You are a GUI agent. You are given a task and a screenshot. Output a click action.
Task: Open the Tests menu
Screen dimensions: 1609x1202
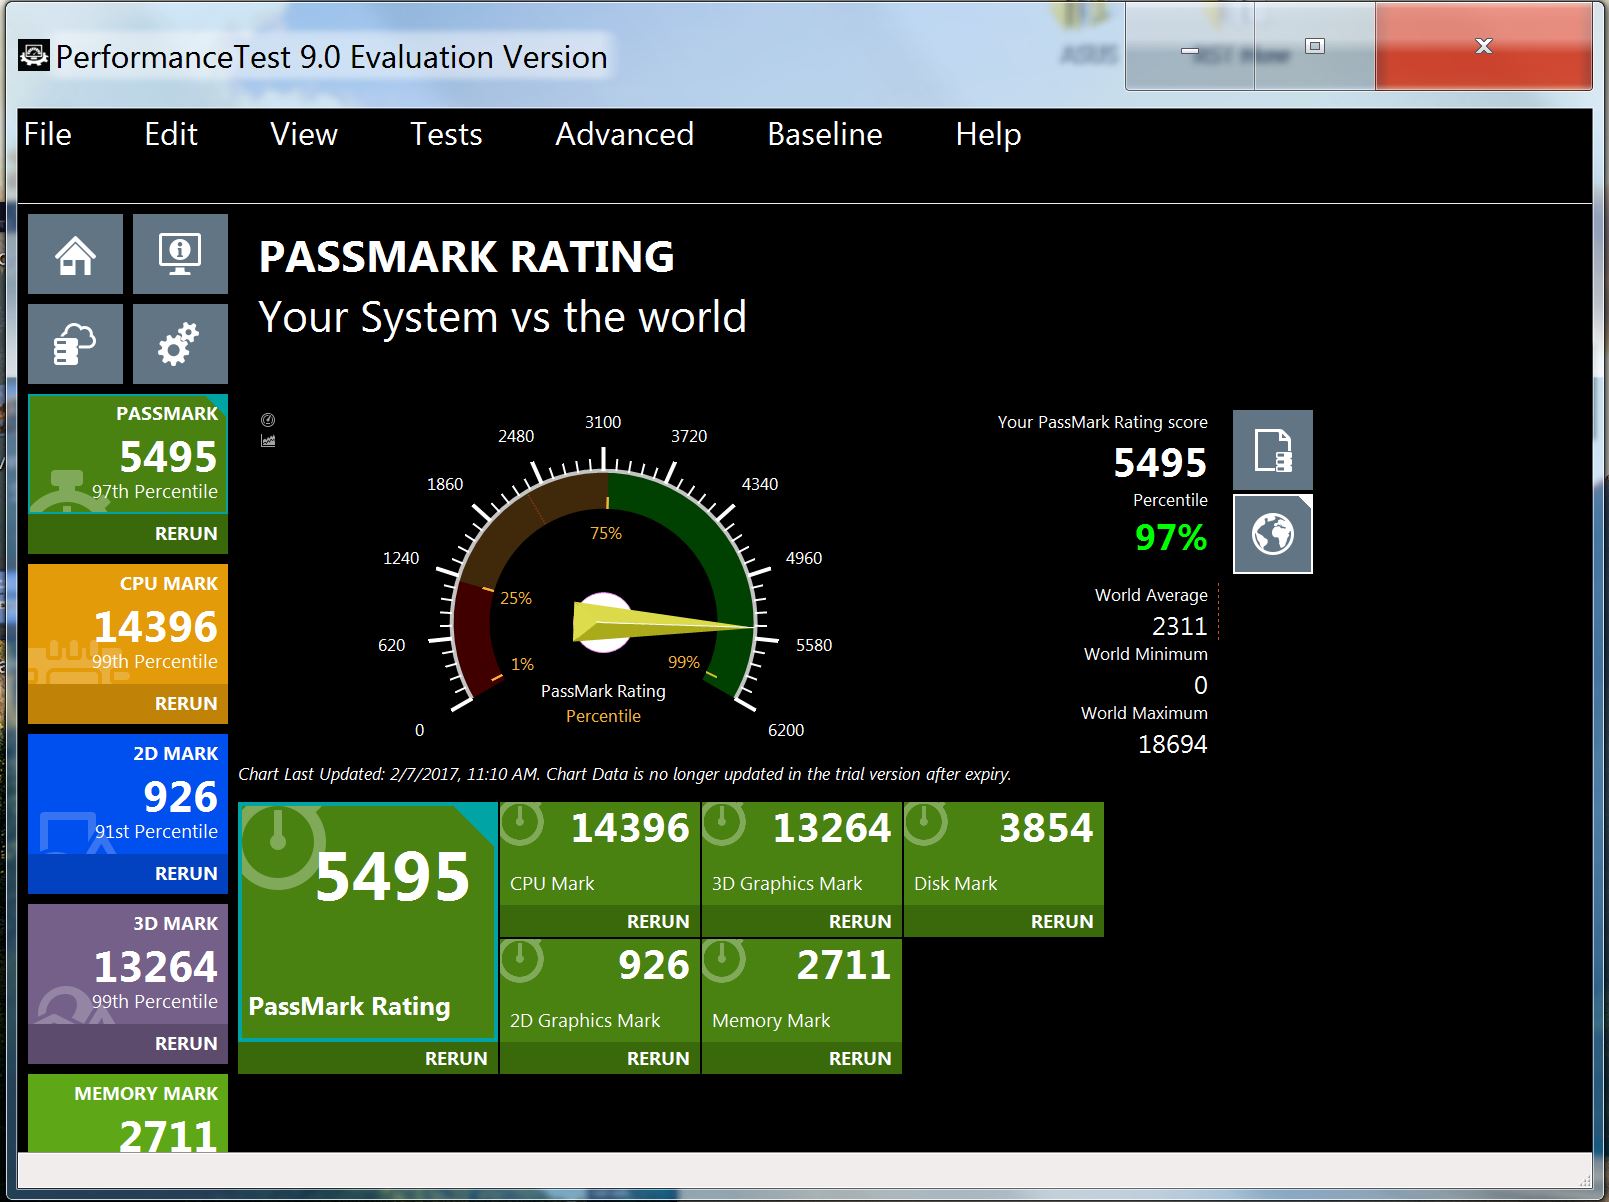pos(446,134)
